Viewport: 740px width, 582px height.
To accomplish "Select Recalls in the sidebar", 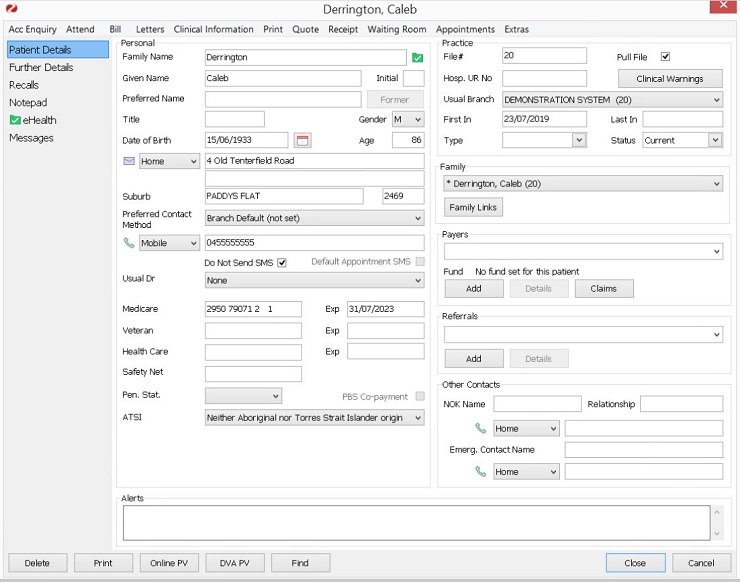I will coord(24,85).
